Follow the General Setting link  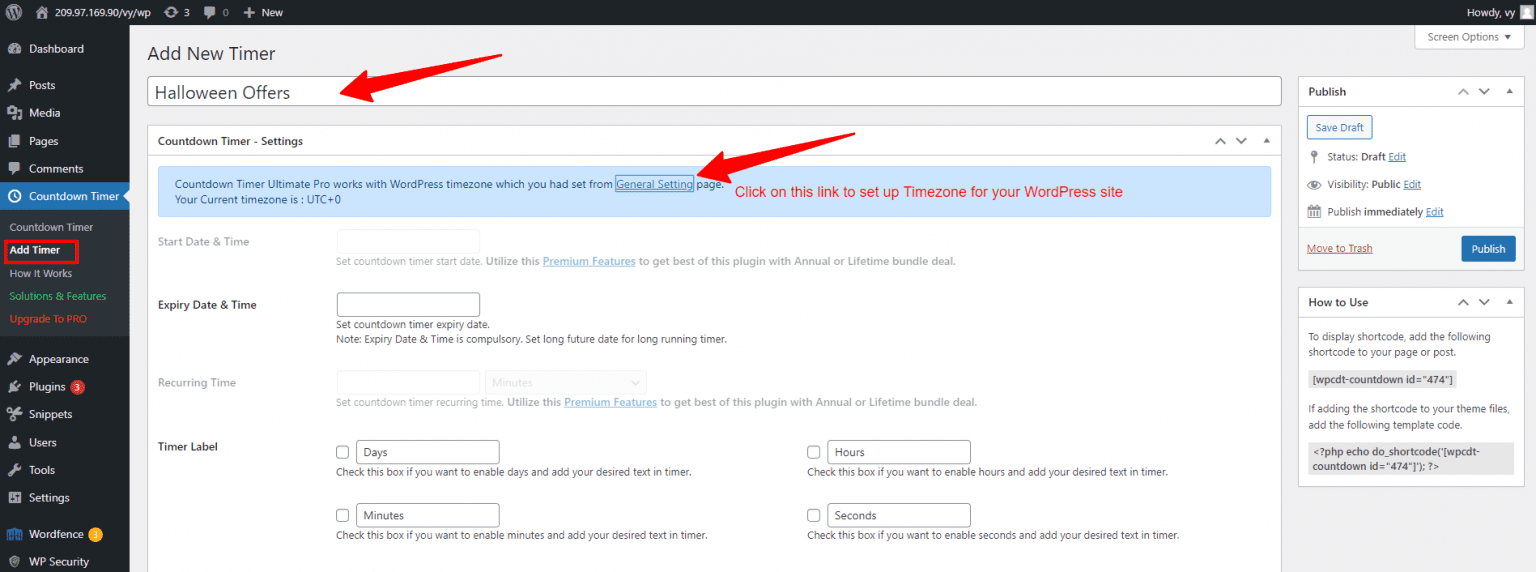coord(654,184)
